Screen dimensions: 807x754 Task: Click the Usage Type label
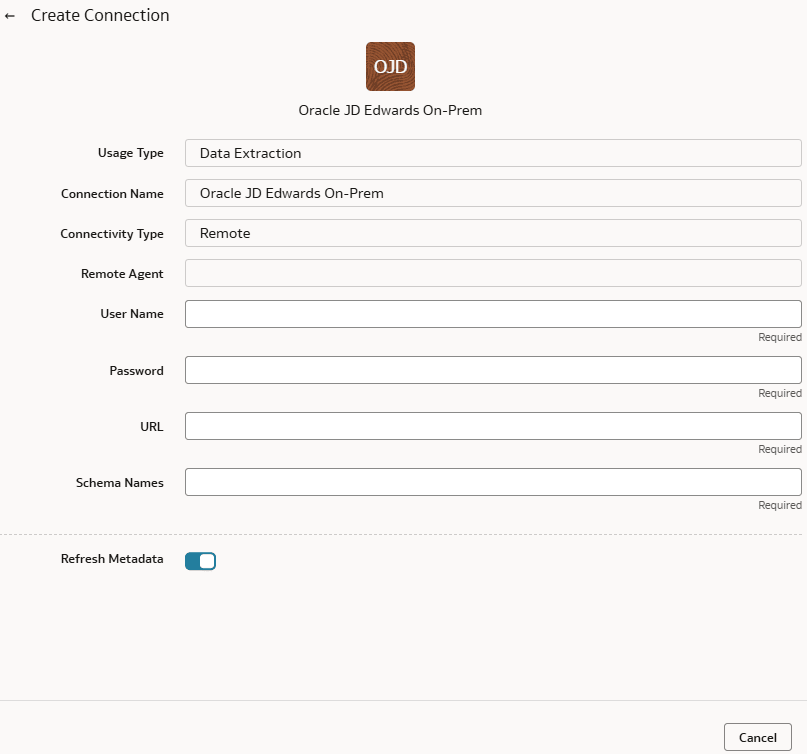click(131, 153)
